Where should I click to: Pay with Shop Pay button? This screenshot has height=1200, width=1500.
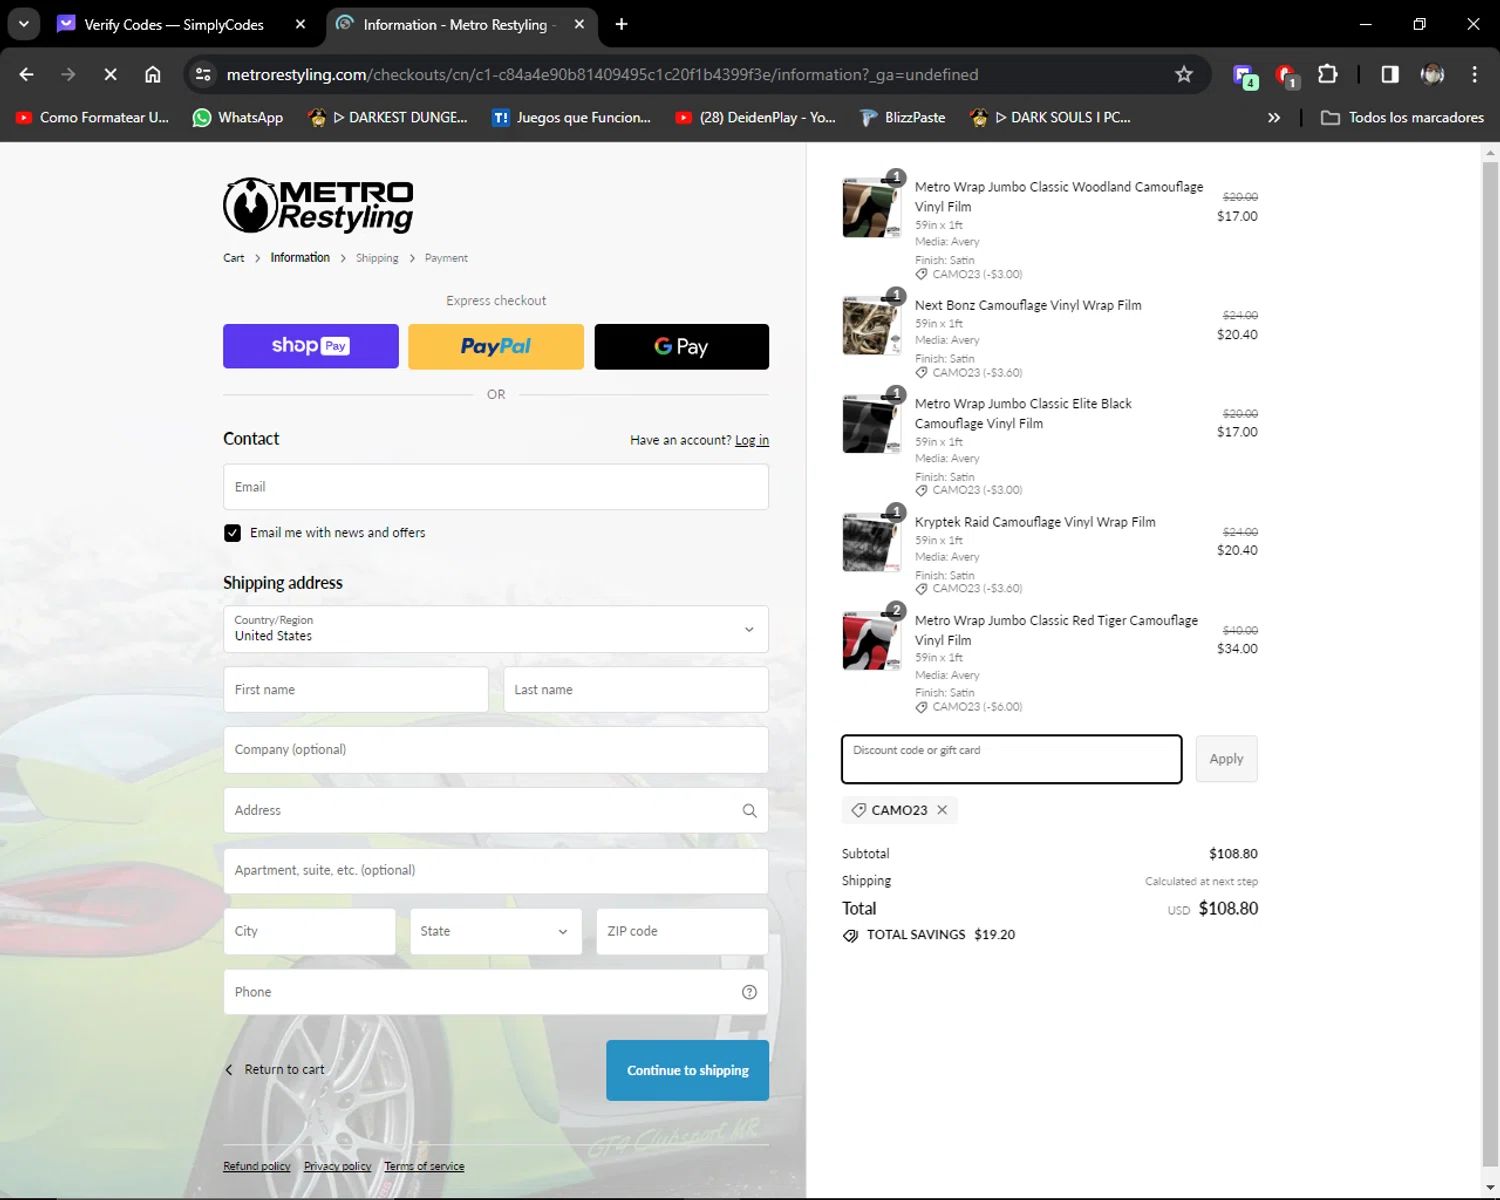tap(311, 346)
